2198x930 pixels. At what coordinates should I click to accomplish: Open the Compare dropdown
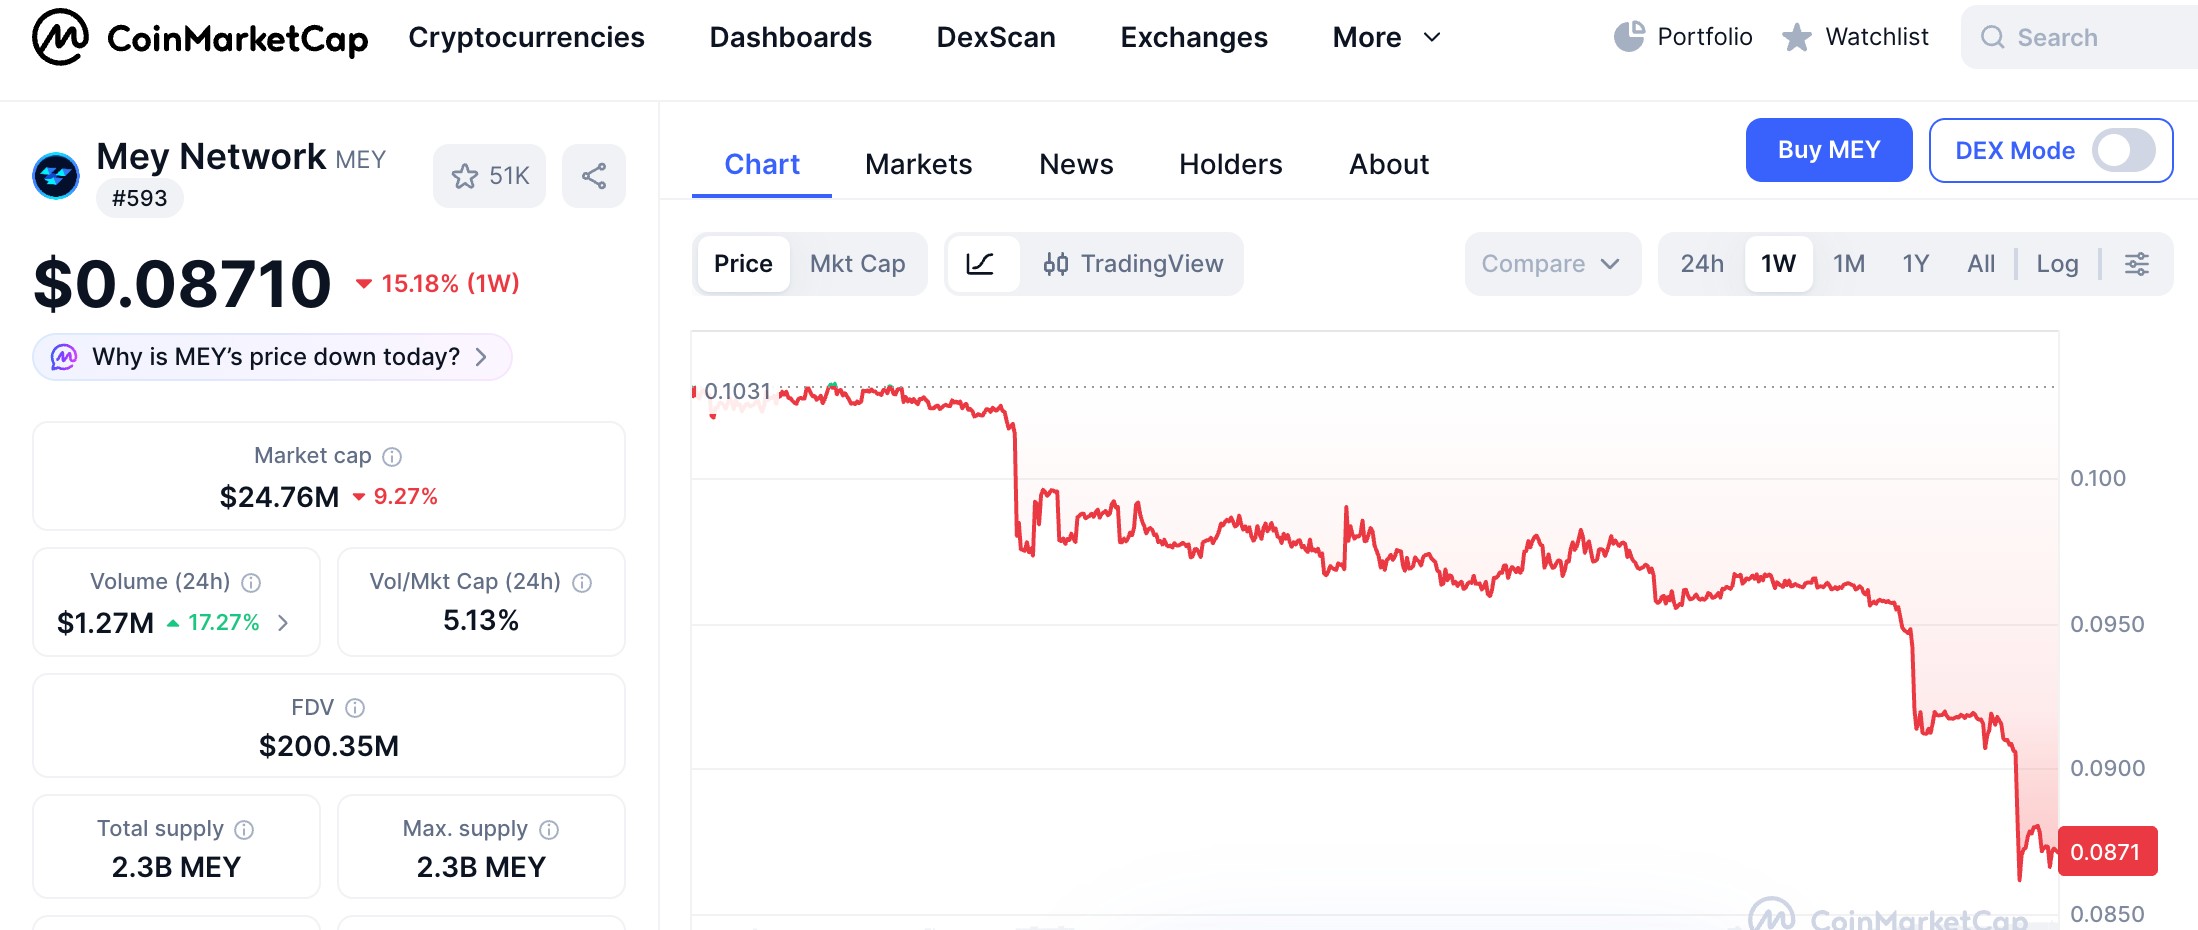click(1551, 264)
